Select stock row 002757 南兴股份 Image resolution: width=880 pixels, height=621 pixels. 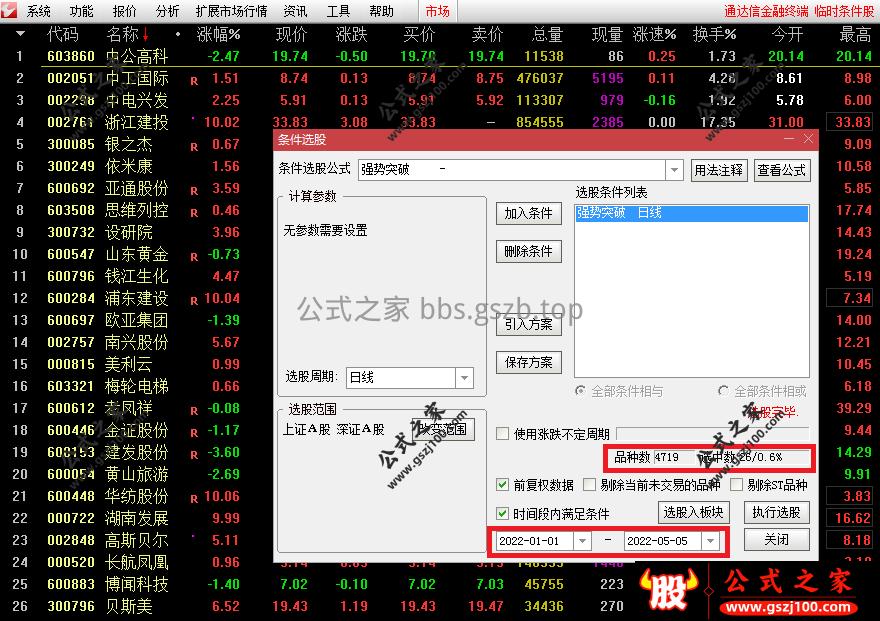click(137, 342)
